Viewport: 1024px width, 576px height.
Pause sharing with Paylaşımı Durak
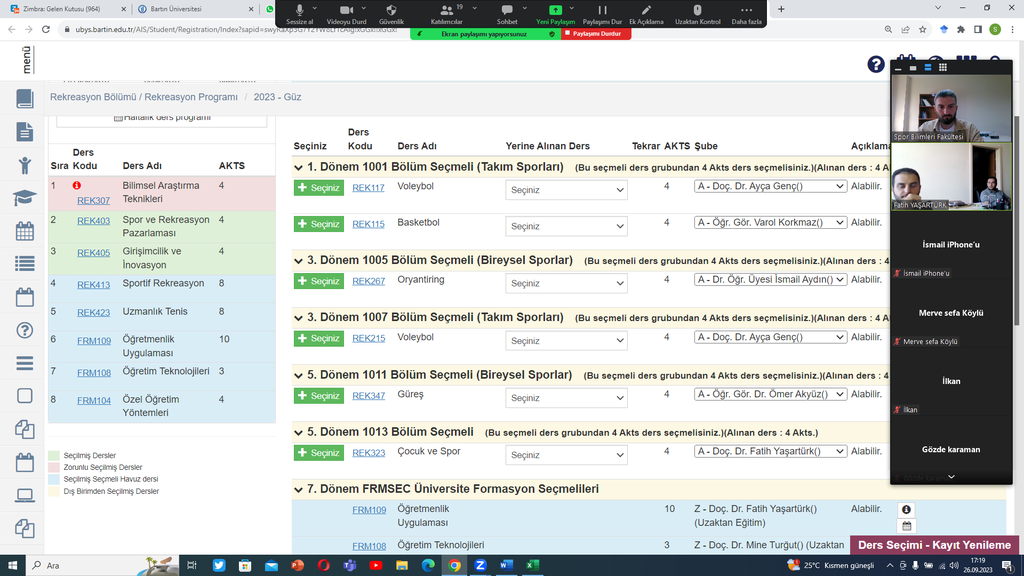click(602, 11)
